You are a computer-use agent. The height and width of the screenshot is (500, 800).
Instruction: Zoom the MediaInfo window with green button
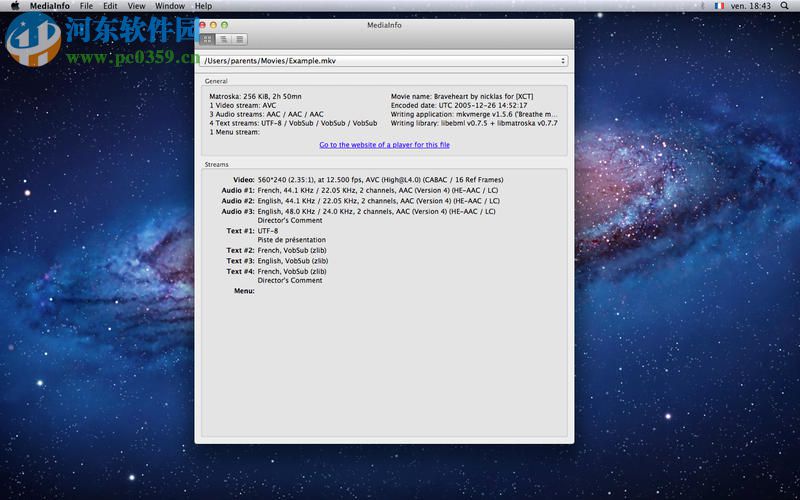[224, 25]
